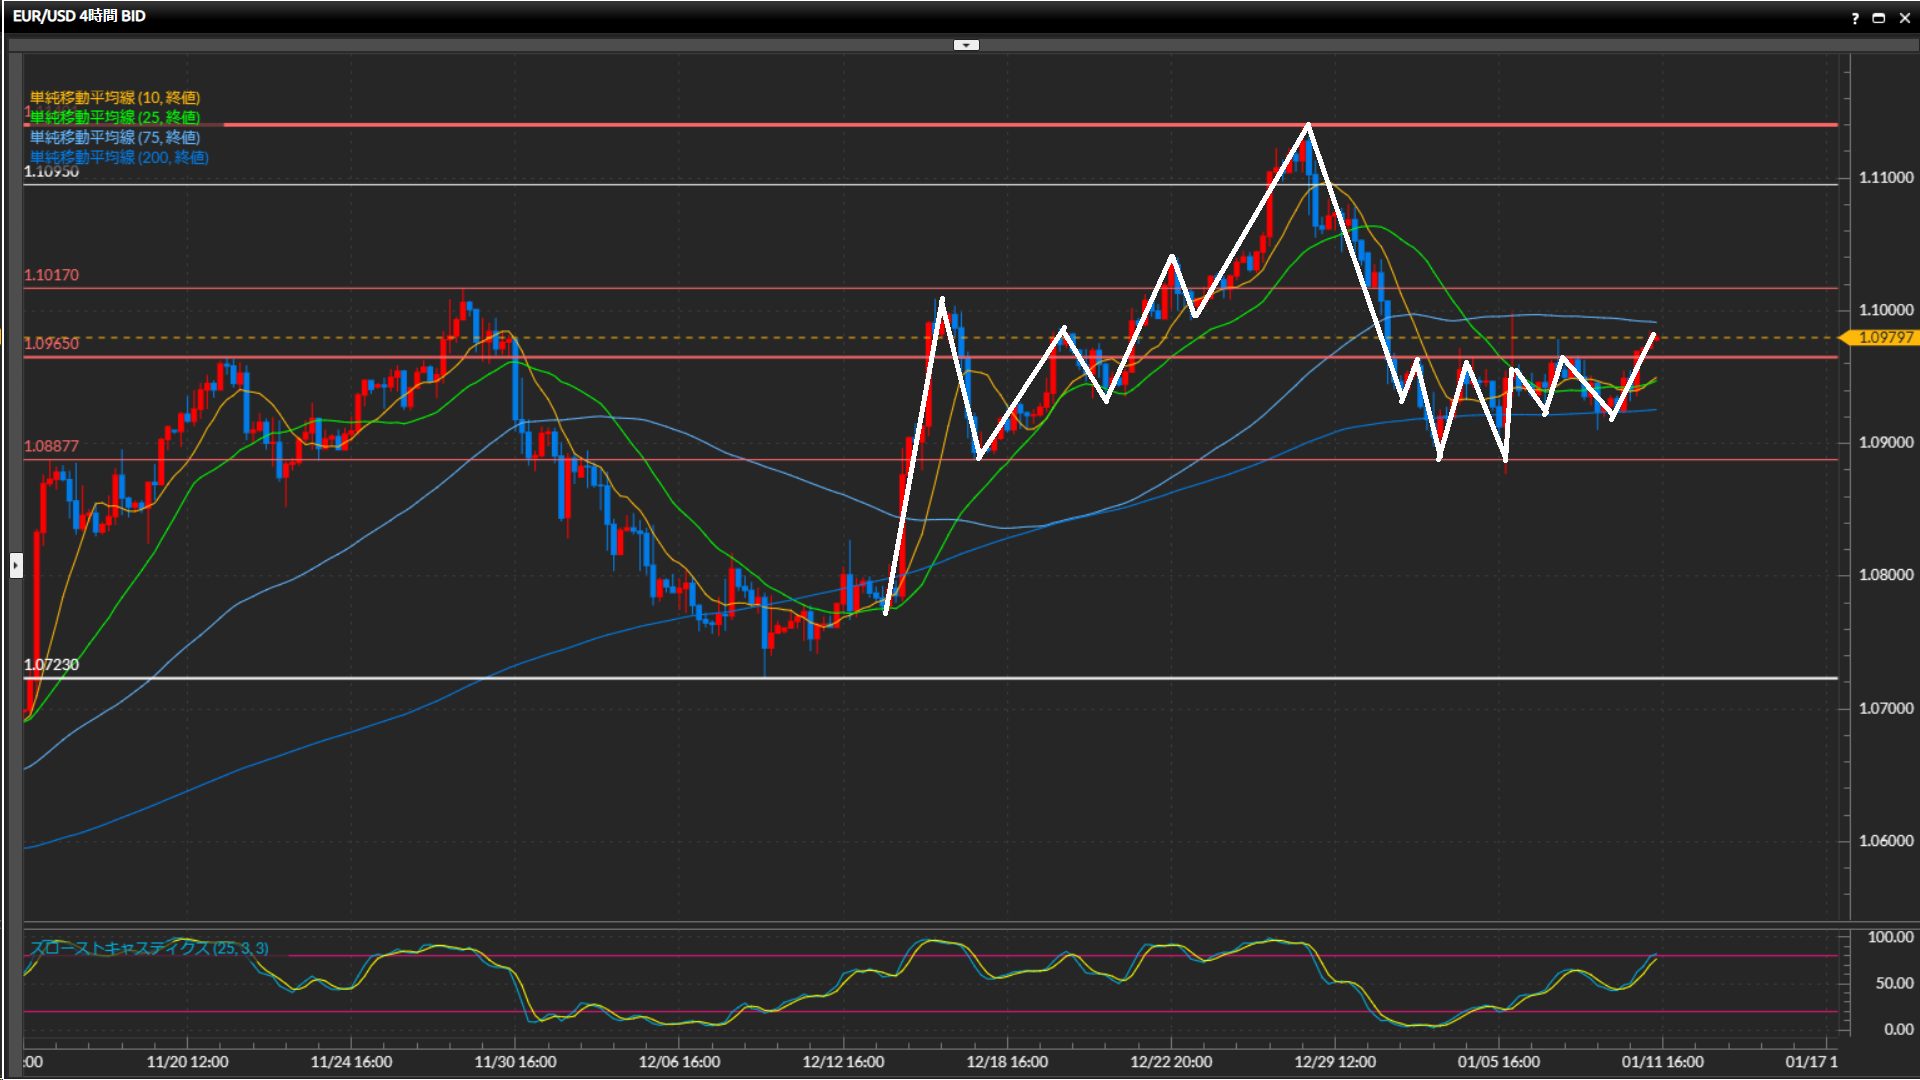Select the 25-period simple moving average label

(x=114, y=117)
